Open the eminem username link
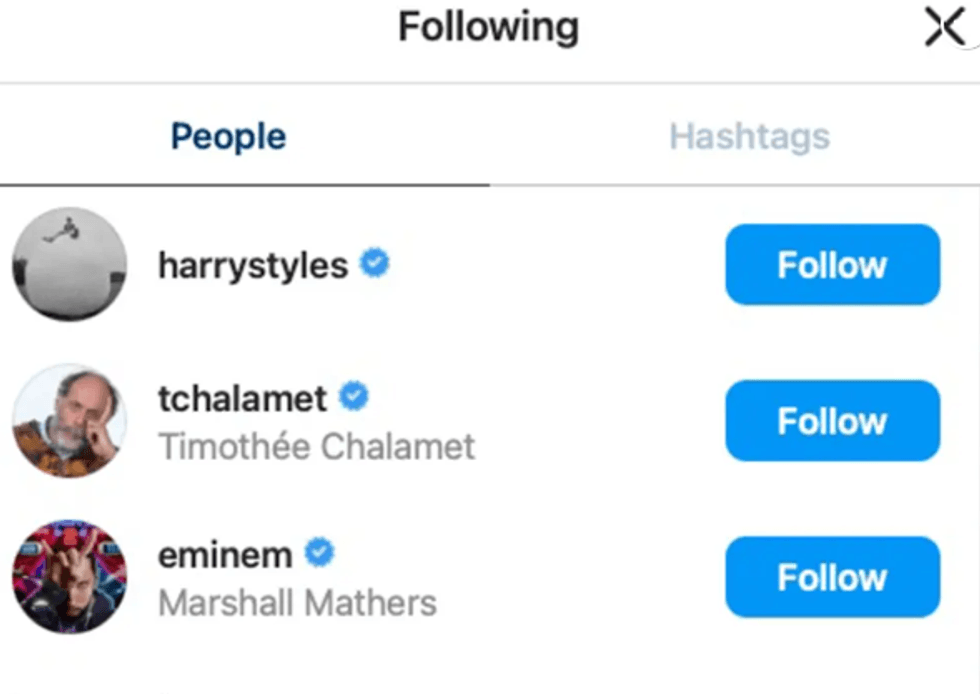Screen dimensions: 980x694 [x=225, y=554]
